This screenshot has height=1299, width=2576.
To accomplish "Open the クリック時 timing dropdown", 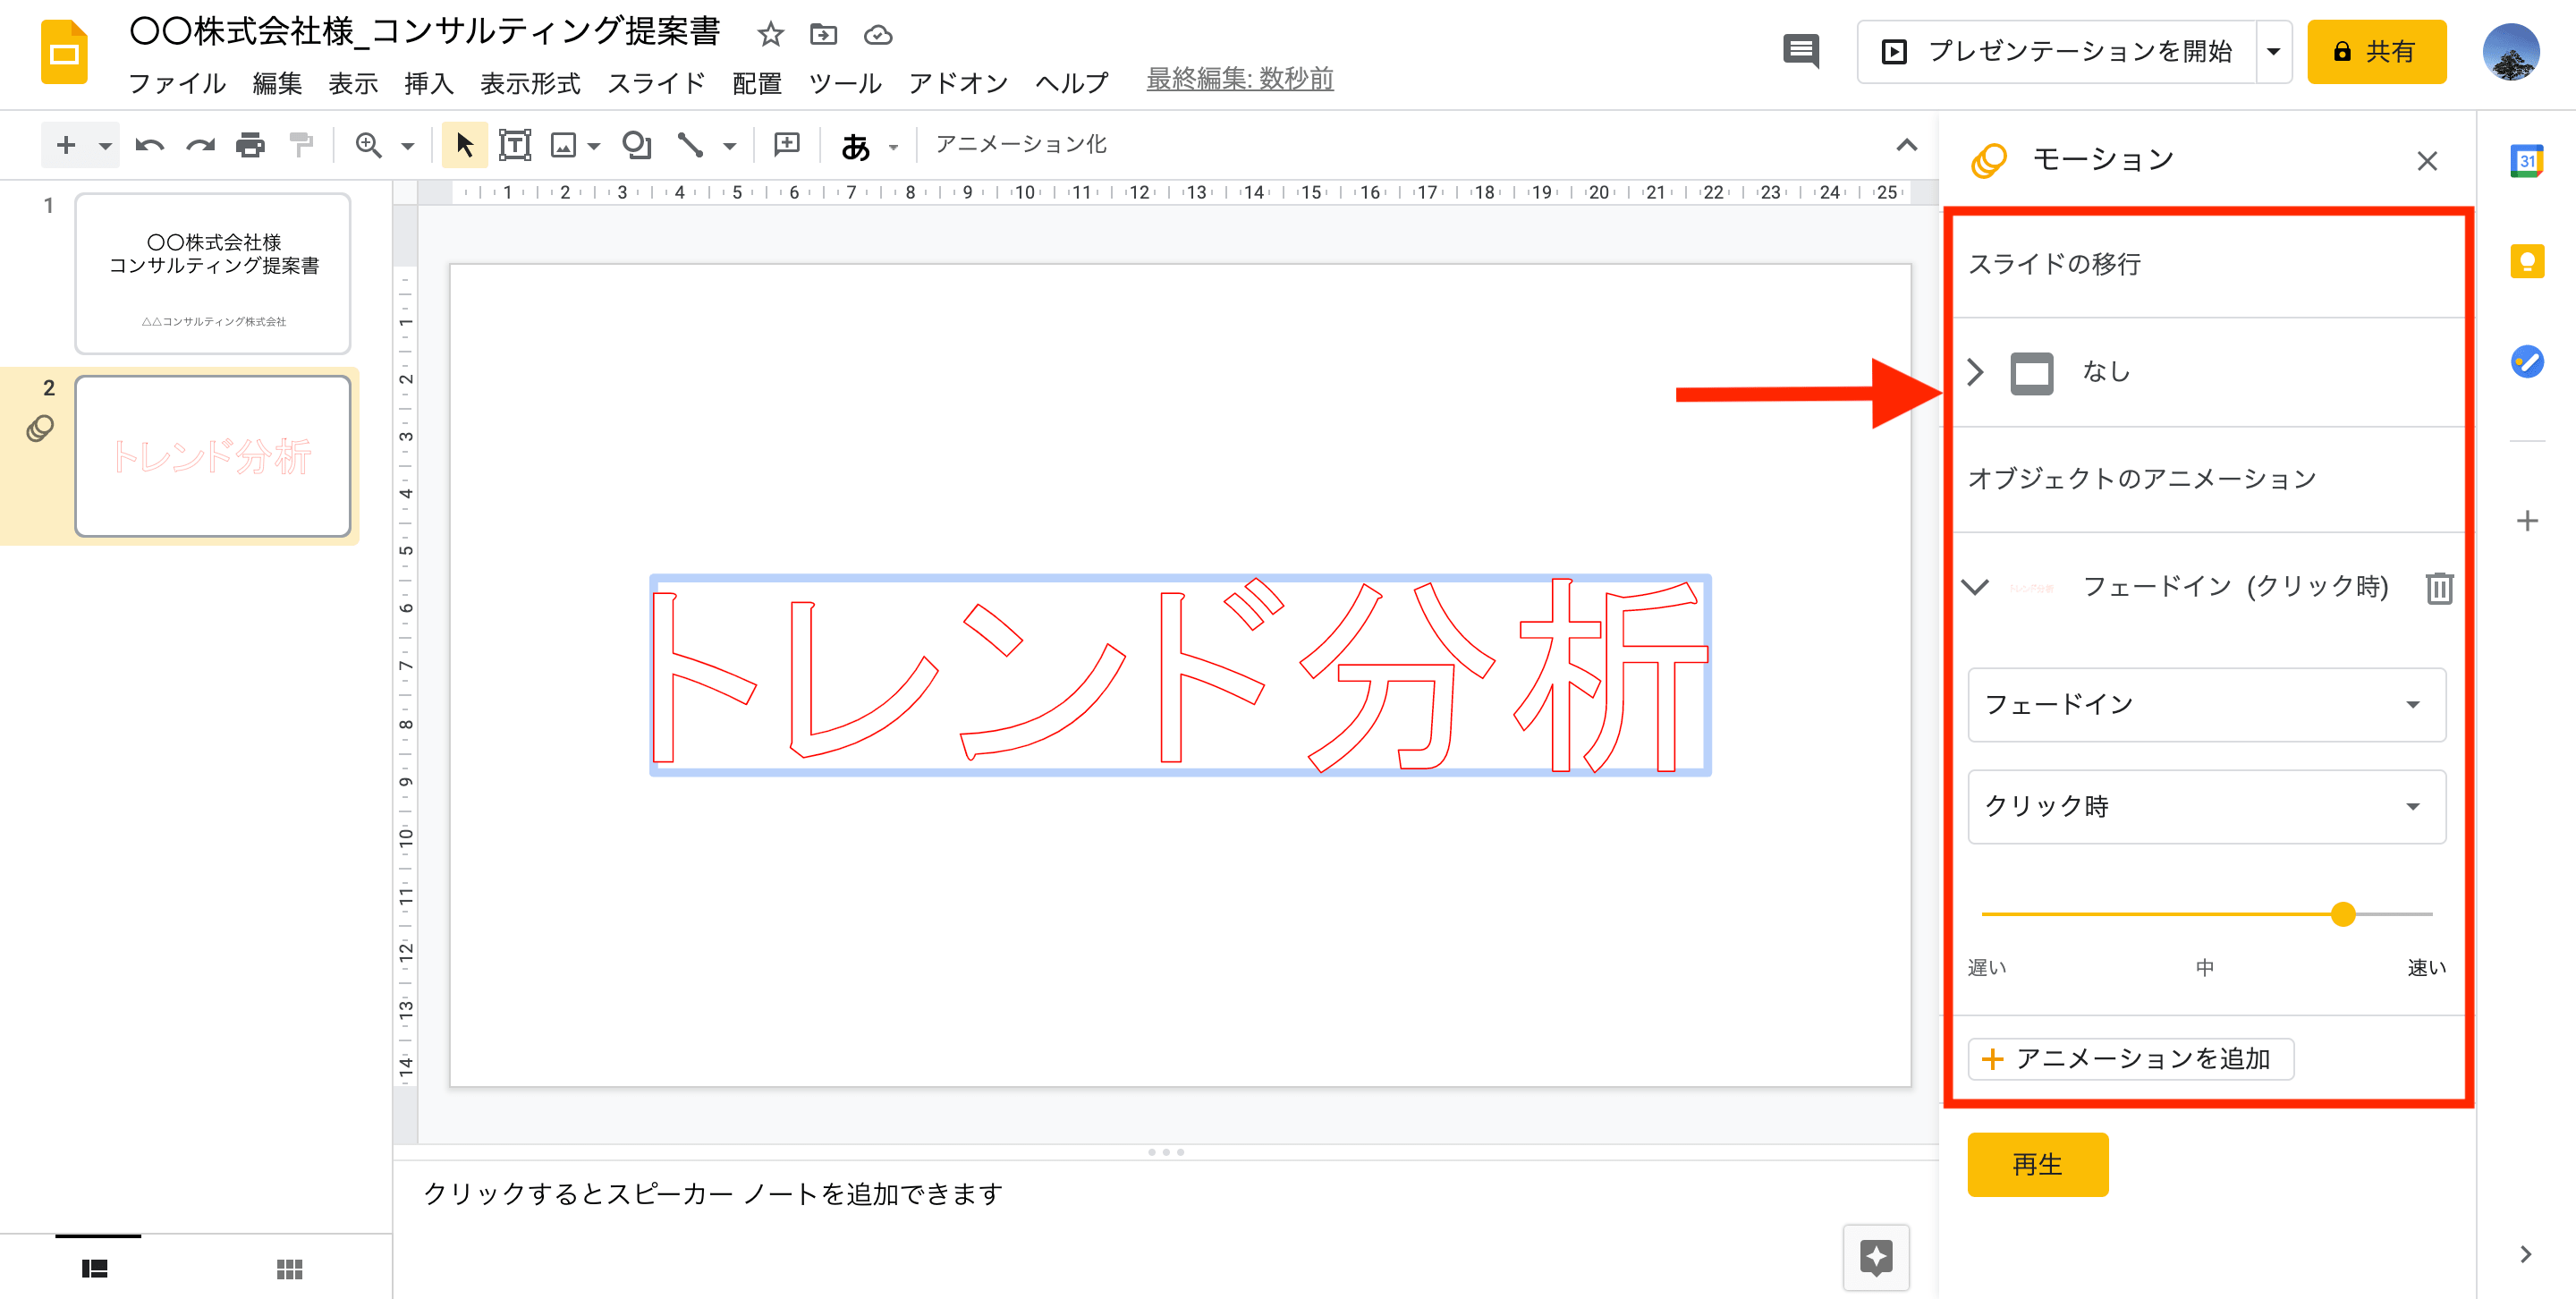I will (2210, 807).
